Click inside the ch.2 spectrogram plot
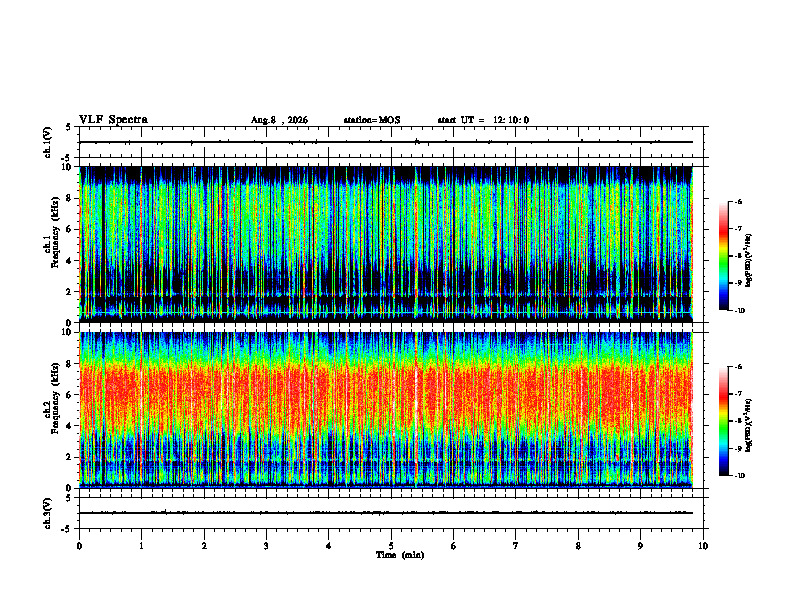Image resolution: width=792 pixels, height=612 pixels. (x=391, y=410)
